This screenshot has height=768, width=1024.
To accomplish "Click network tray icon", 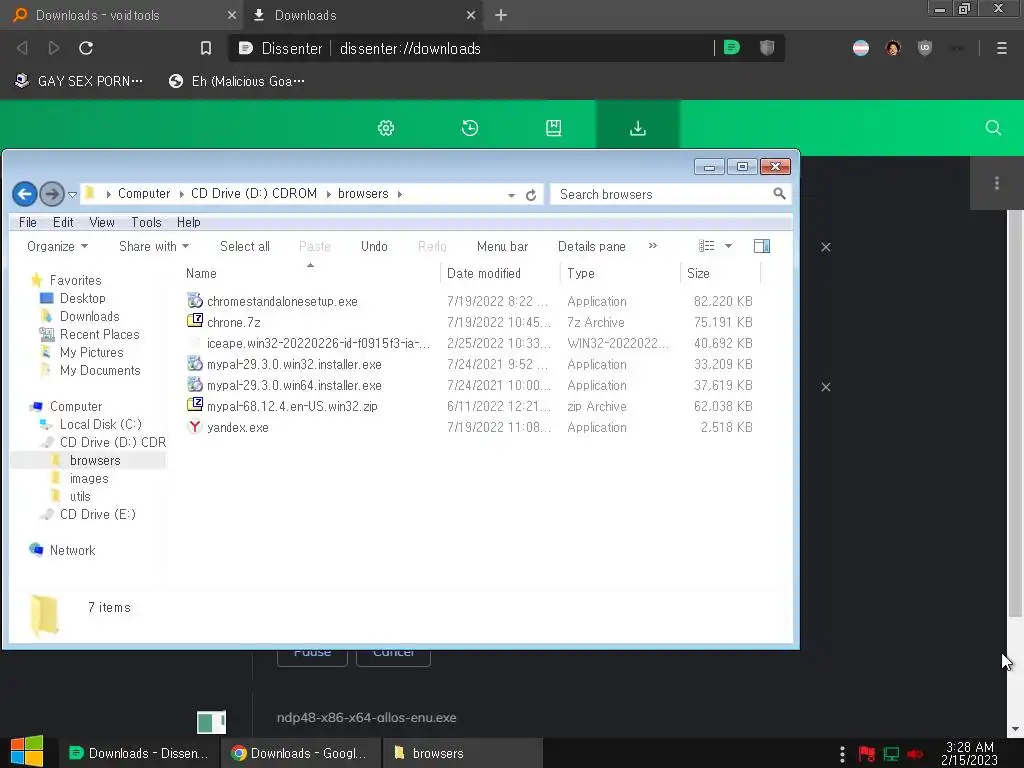I will coord(891,754).
